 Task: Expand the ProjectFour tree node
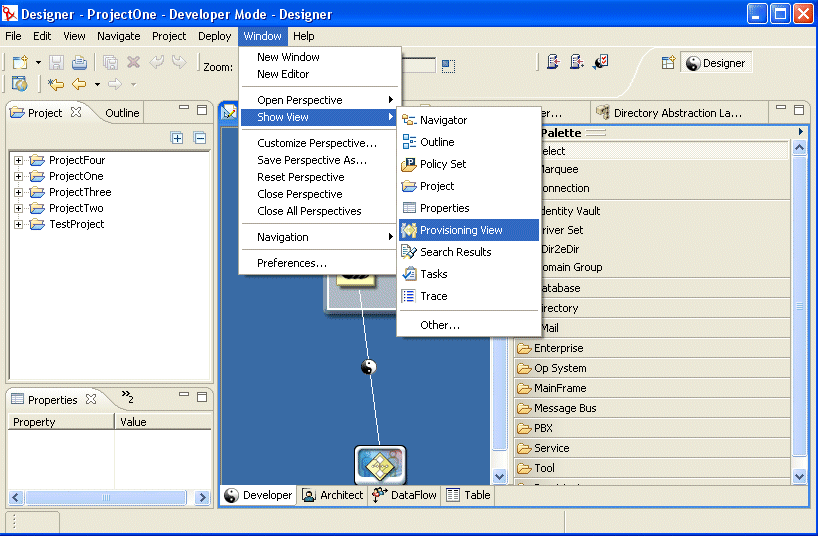[18, 160]
